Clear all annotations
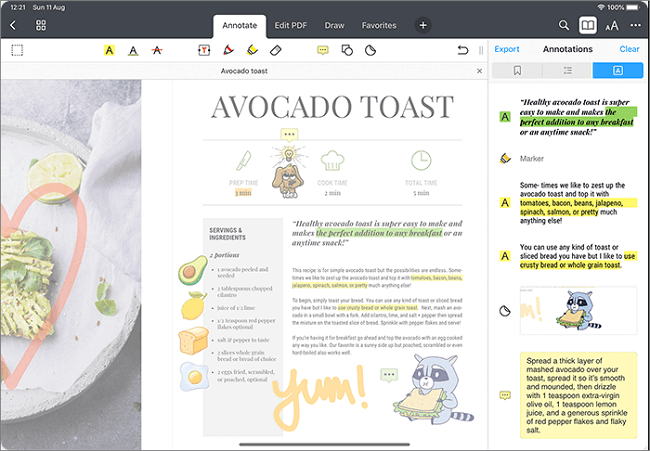The width and height of the screenshot is (650, 451). click(x=629, y=49)
